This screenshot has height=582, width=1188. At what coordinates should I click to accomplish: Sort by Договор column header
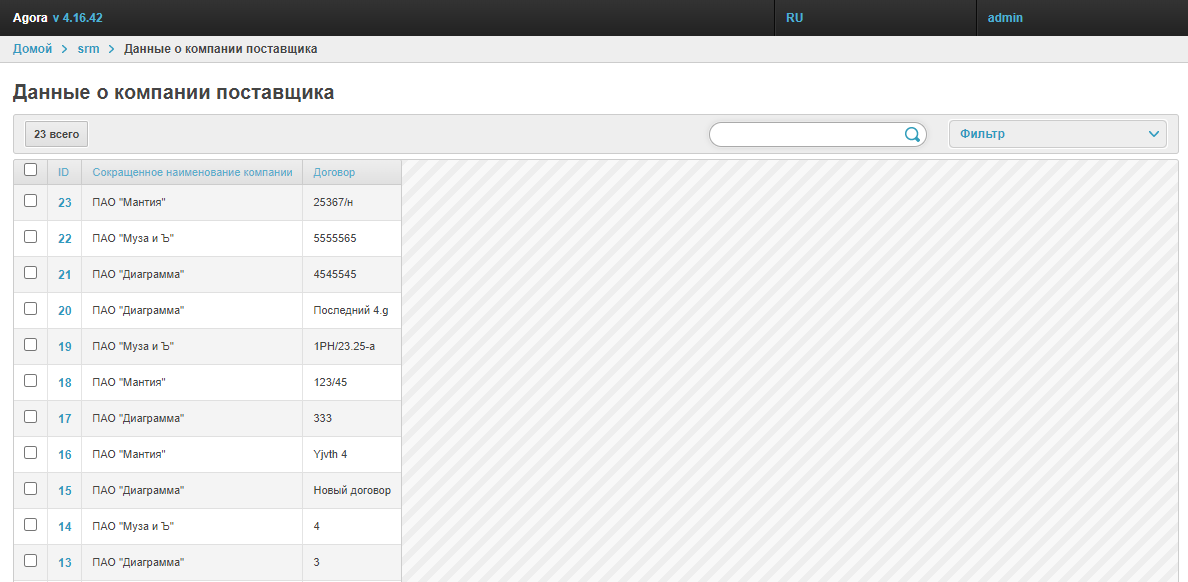[334, 172]
